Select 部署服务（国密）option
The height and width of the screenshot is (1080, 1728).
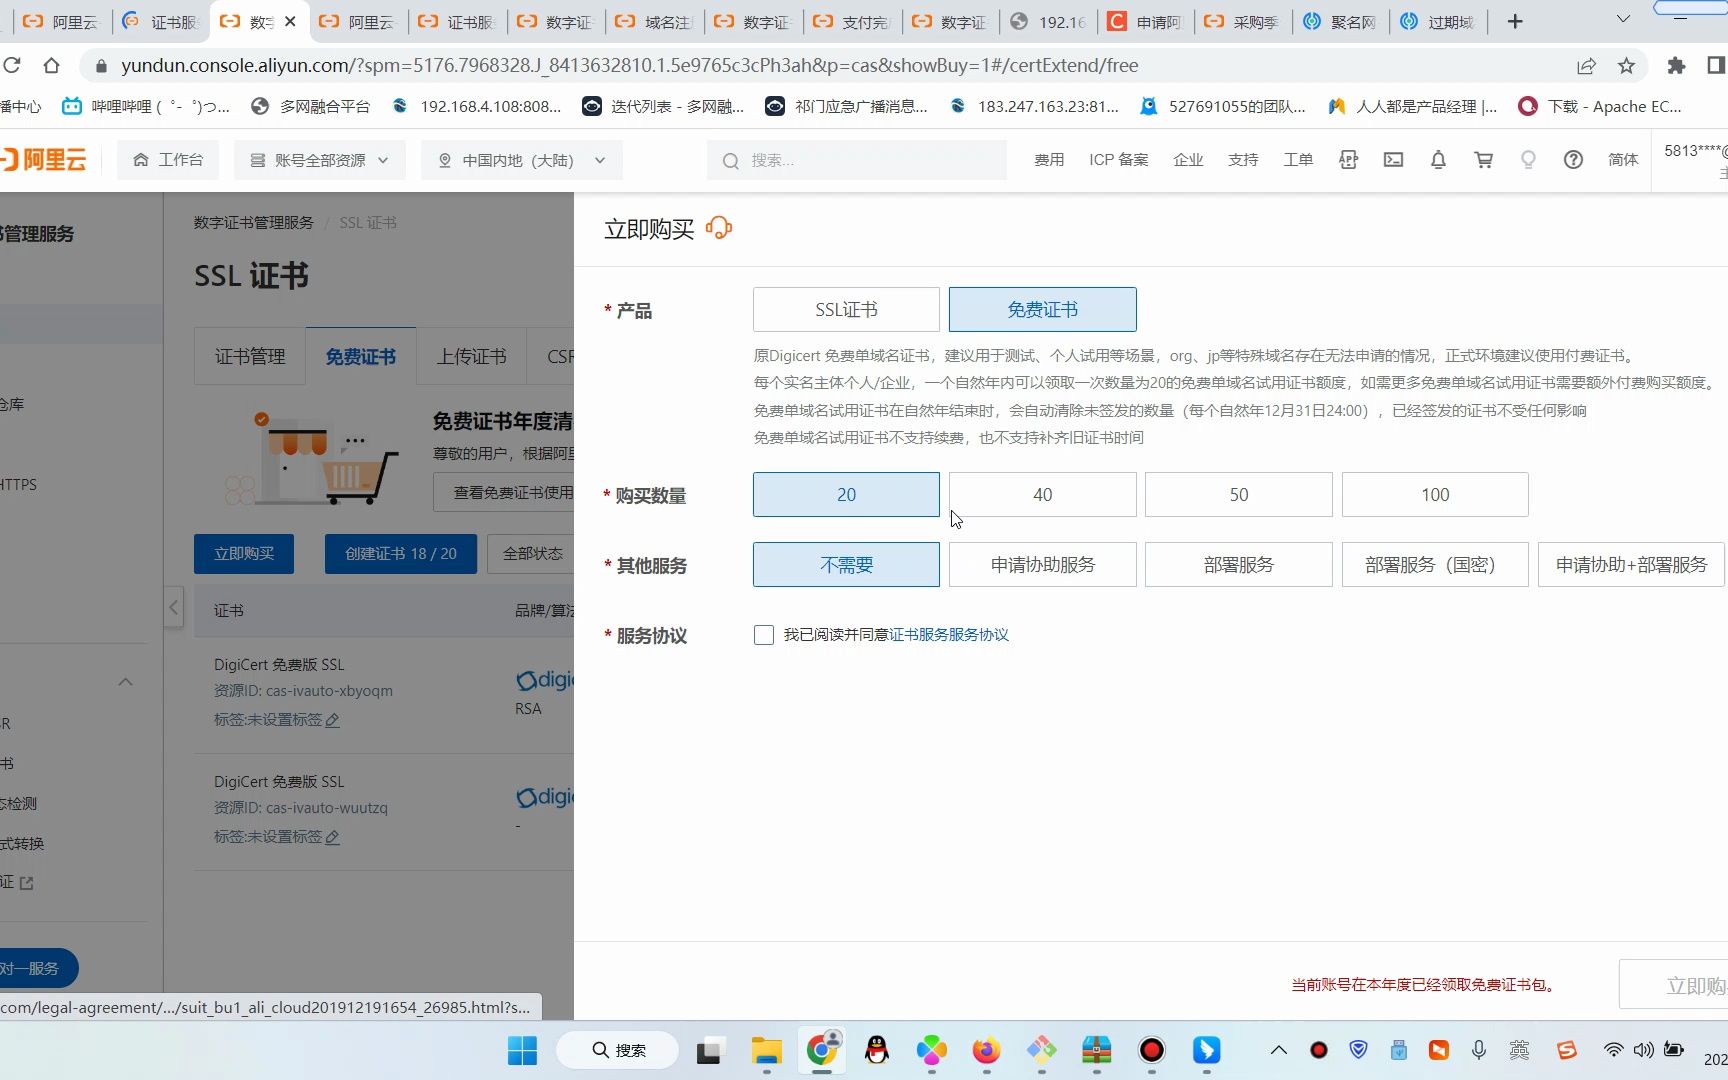[x=1435, y=565]
